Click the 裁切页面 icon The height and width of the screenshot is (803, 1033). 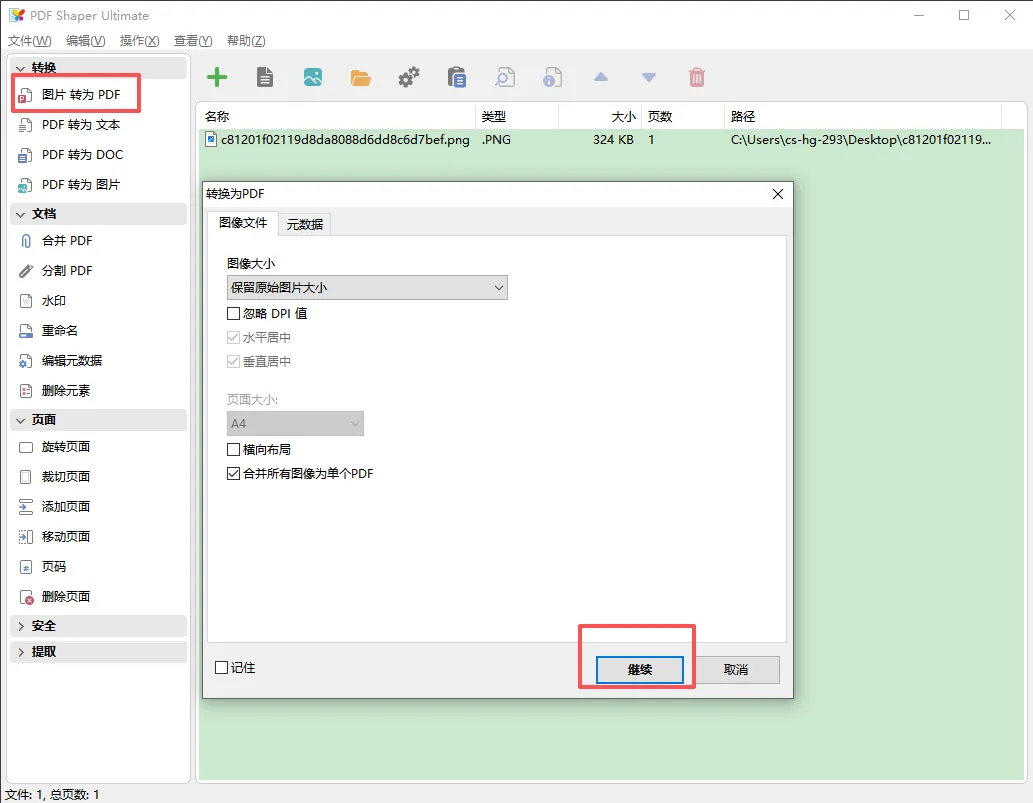(26, 477)
